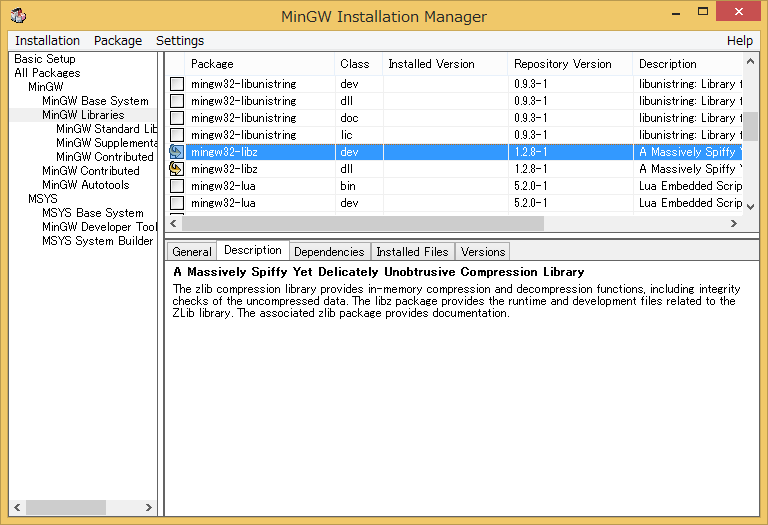This screenshot has width=768, height=525.
Task: Select MSYS System Builder category
Action: 97,241
